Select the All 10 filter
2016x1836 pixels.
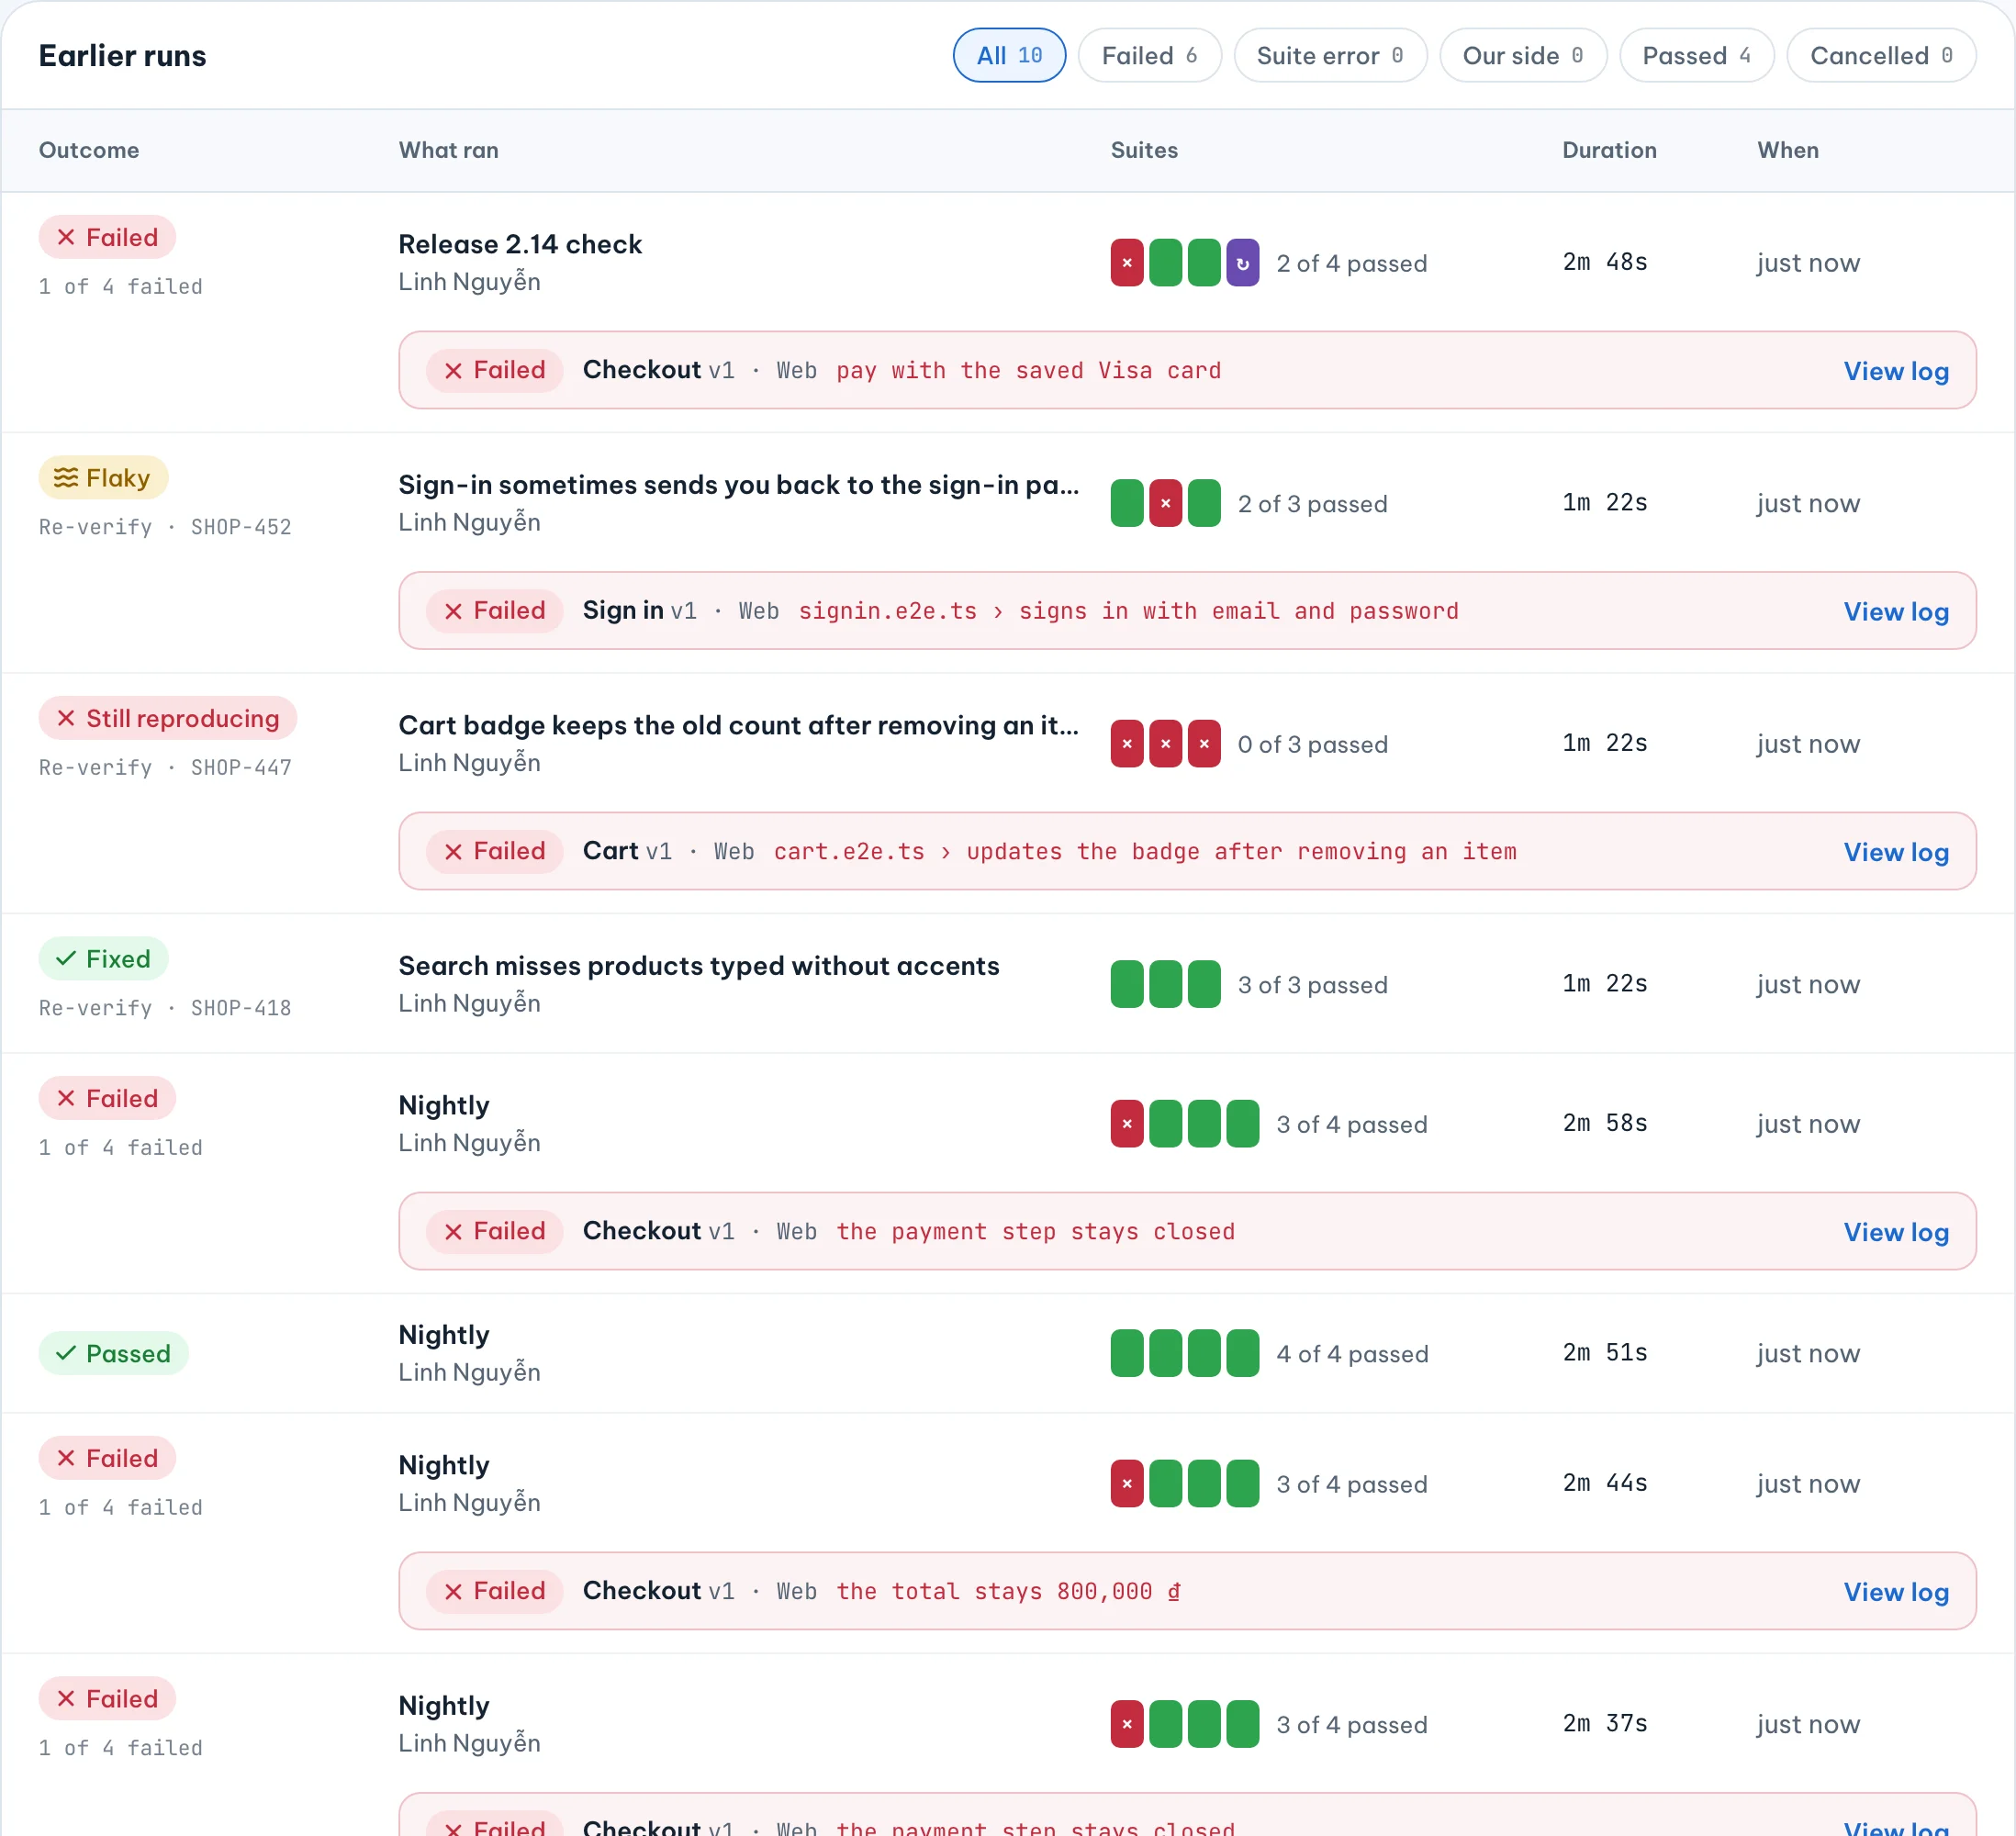pos(1008,56)
